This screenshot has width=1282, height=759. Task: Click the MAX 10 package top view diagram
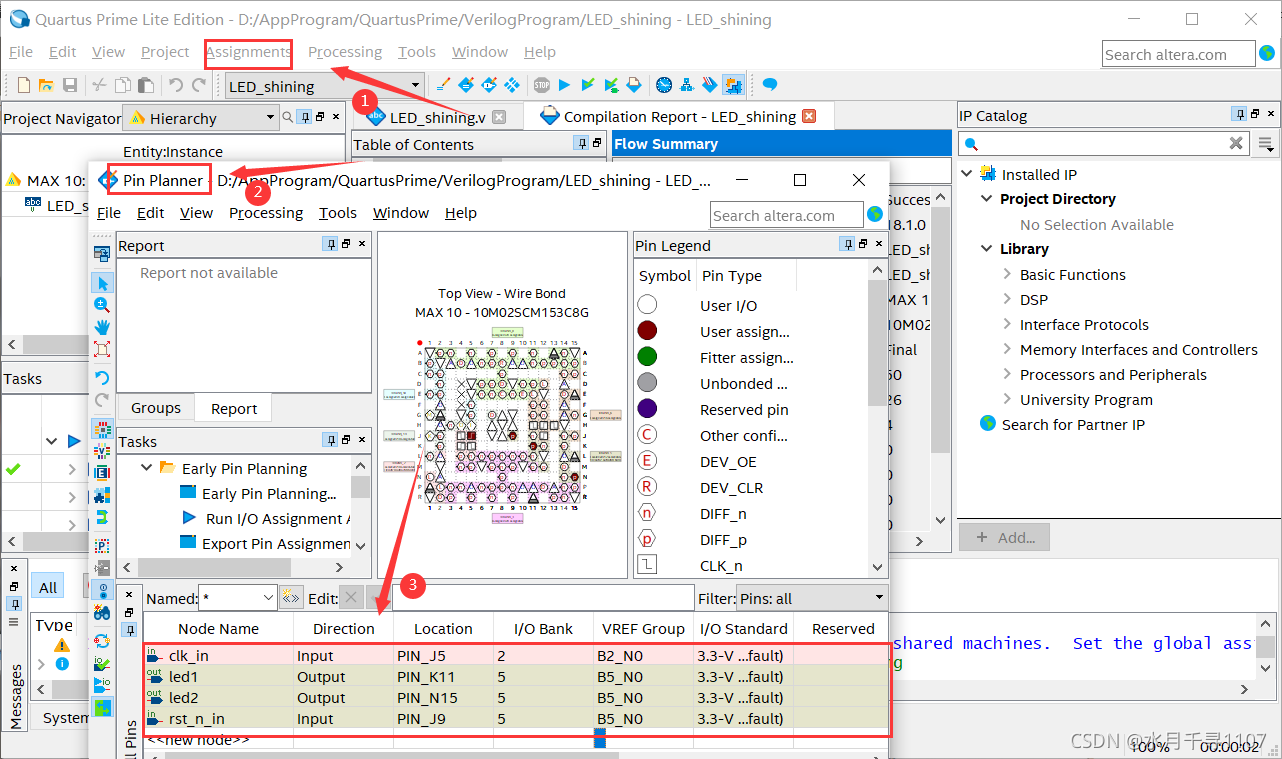tap(503, 426)
